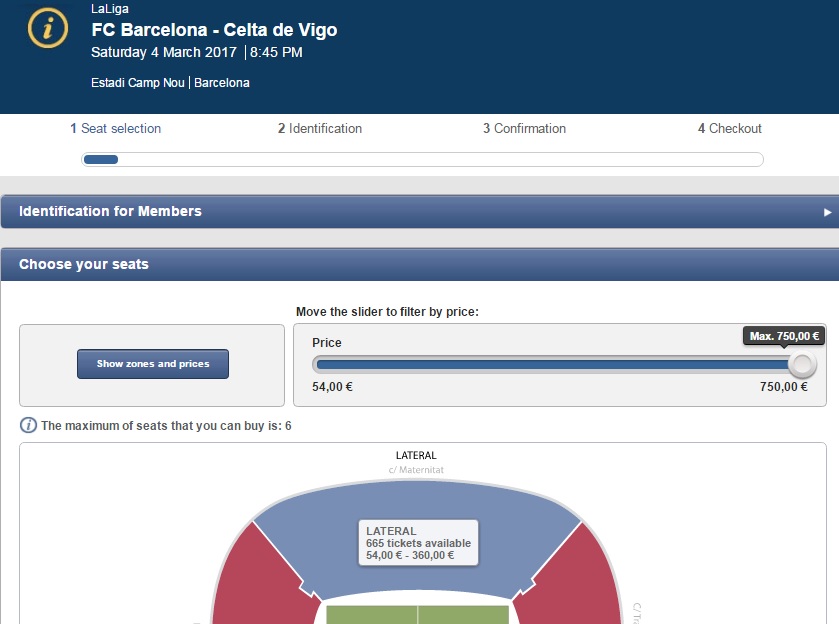The height and width of the screenshot is (624, 839).
Task: Collapse the Choose your seats section header
Action: tap(84, 265)
